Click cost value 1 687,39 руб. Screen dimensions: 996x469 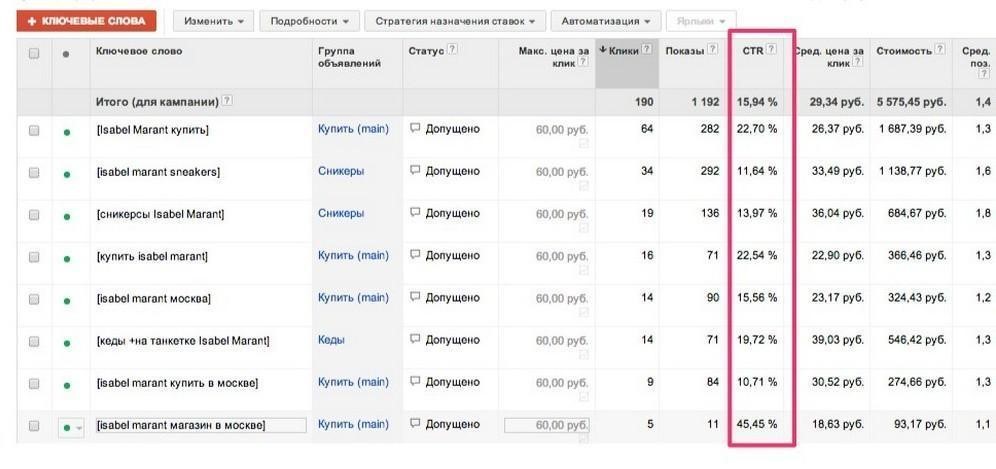pos(913,129)
